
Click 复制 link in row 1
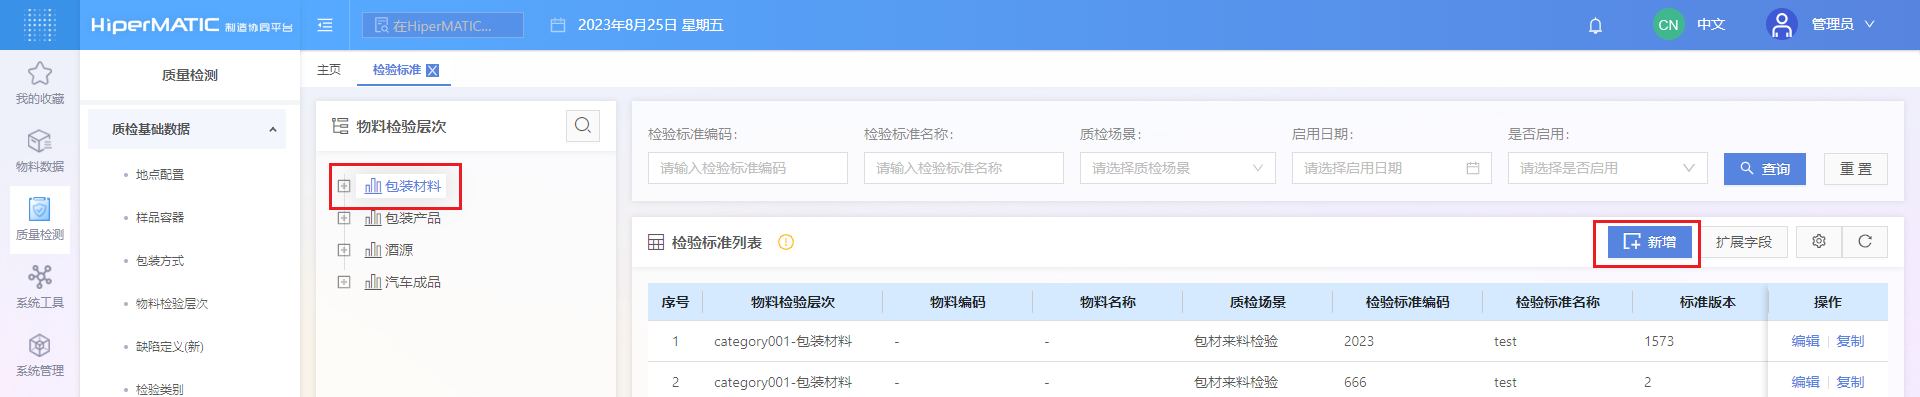coord(1850,341)
